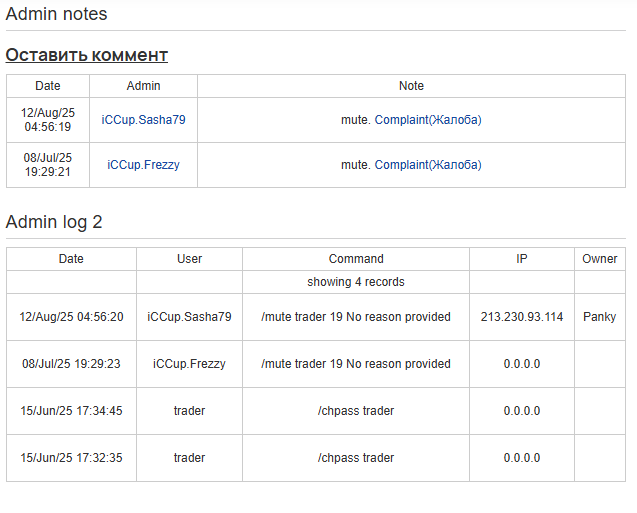Click the Command column header in Admin log

click(x=356, y=259)
